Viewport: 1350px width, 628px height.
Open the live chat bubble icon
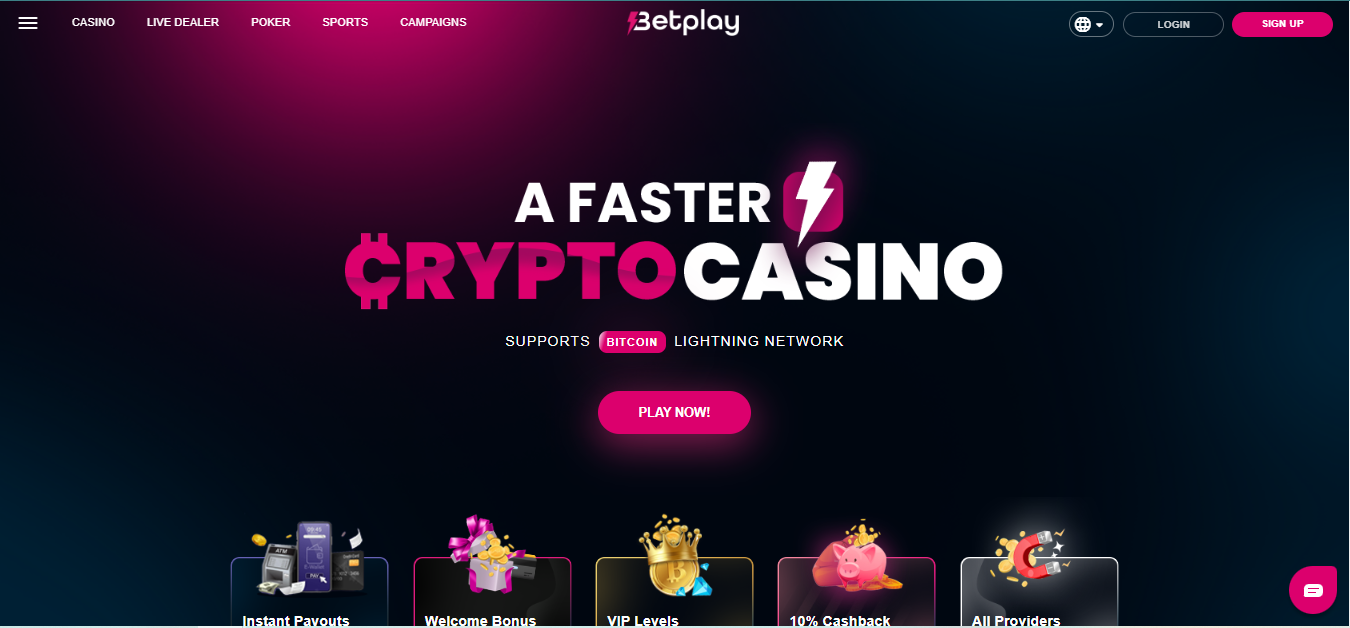1313,590
